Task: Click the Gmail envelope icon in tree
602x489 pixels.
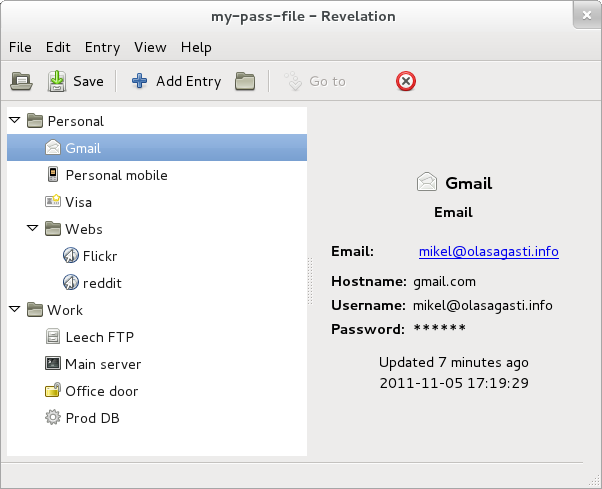Action: pos(53,147)
